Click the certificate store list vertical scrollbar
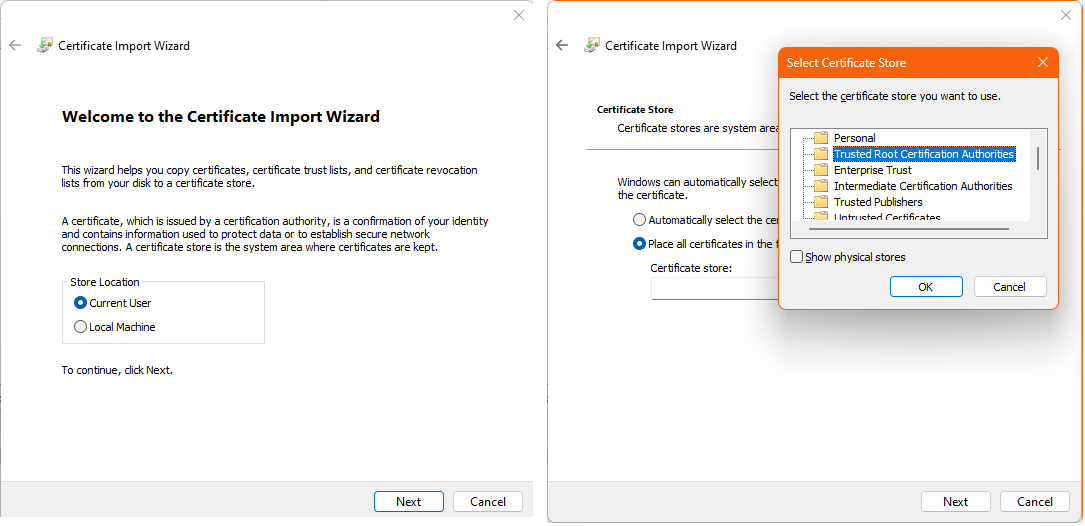The image size is (1085, 526). 1038,160
